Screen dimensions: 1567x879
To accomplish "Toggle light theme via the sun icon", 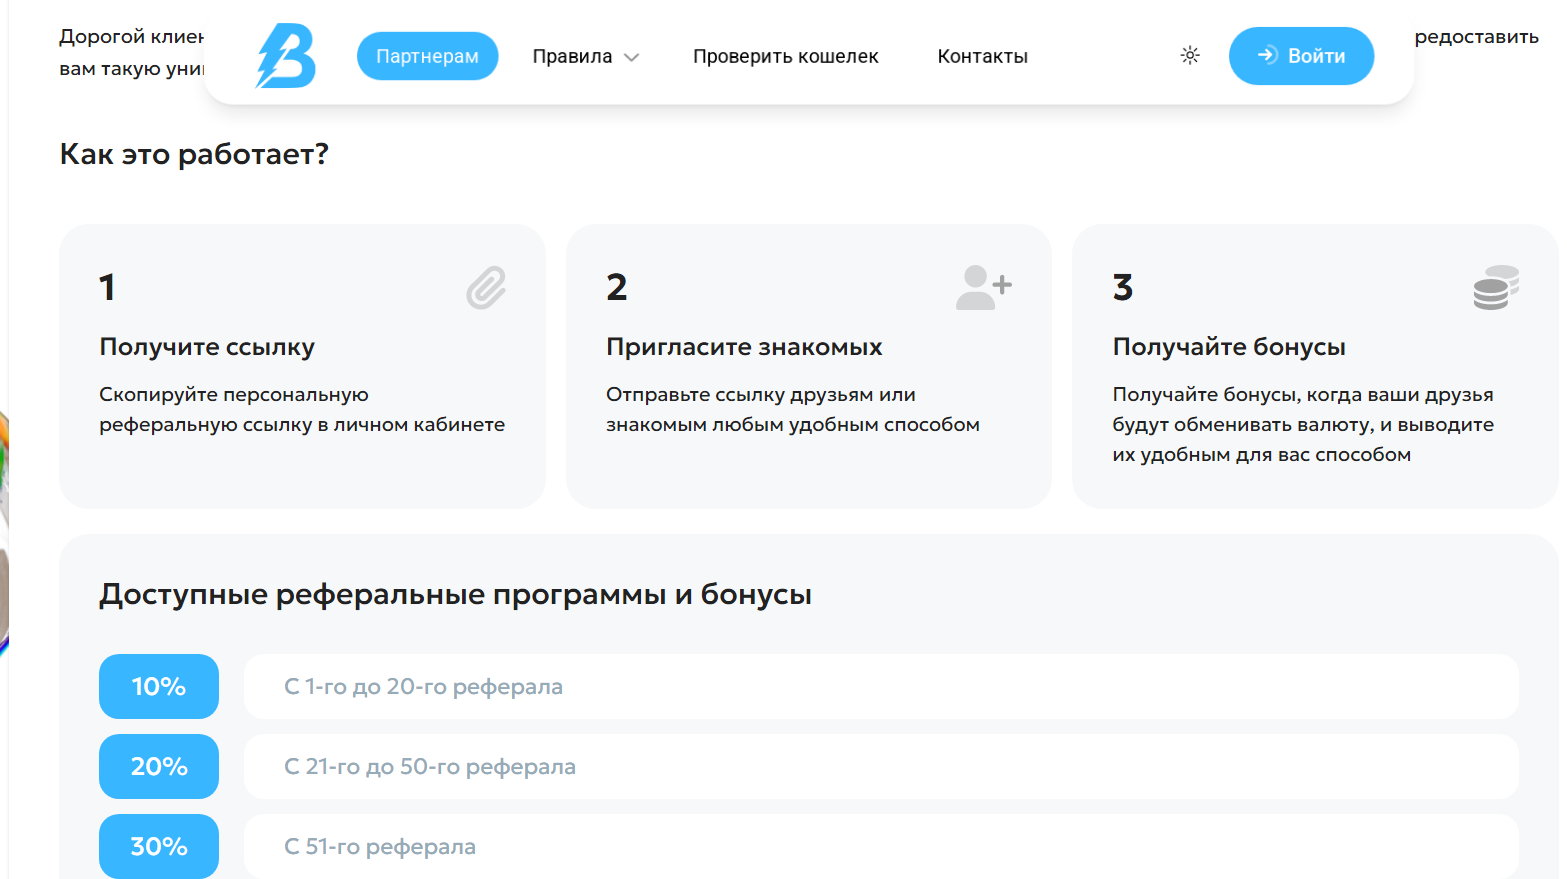I will click(1189, 56).
